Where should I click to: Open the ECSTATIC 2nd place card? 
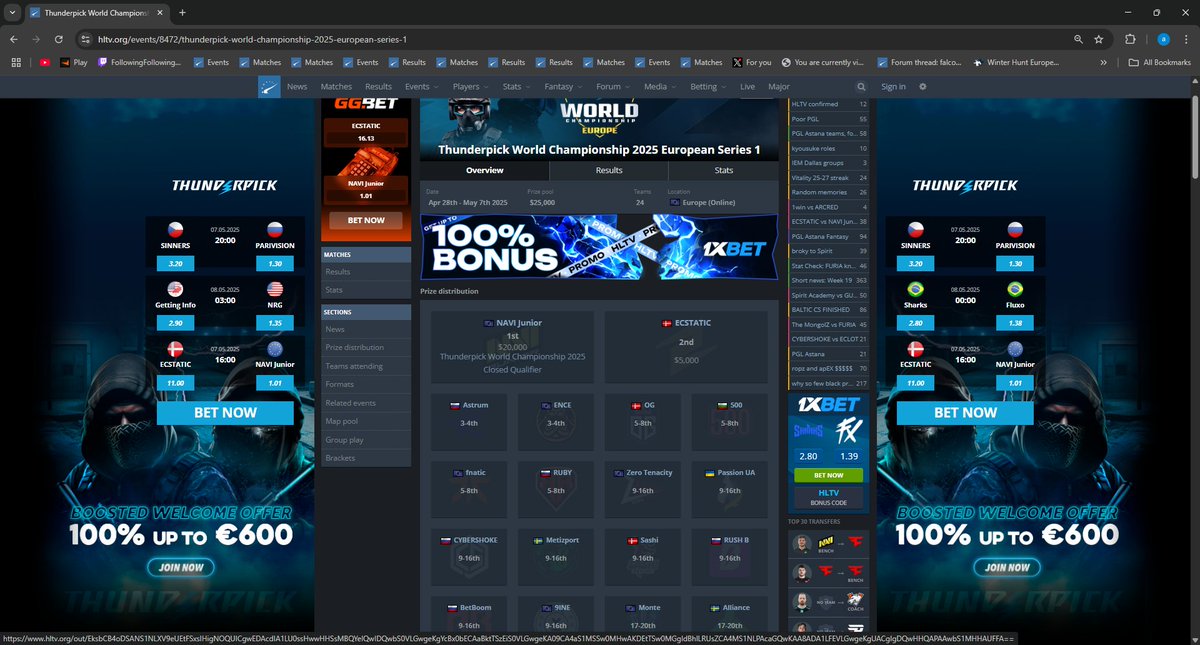pyautogui.click(x=686, y=346)
